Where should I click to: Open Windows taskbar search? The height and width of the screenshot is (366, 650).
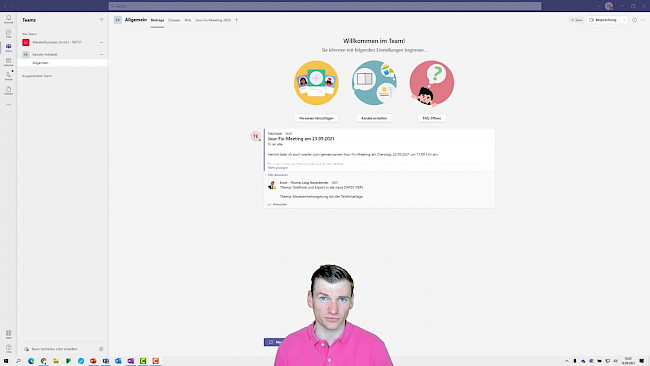pos(18,361)
